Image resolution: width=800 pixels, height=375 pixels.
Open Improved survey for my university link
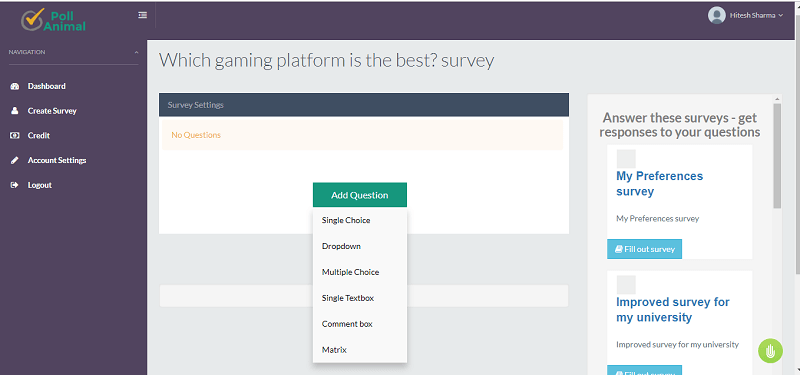(x=672, y=310)
